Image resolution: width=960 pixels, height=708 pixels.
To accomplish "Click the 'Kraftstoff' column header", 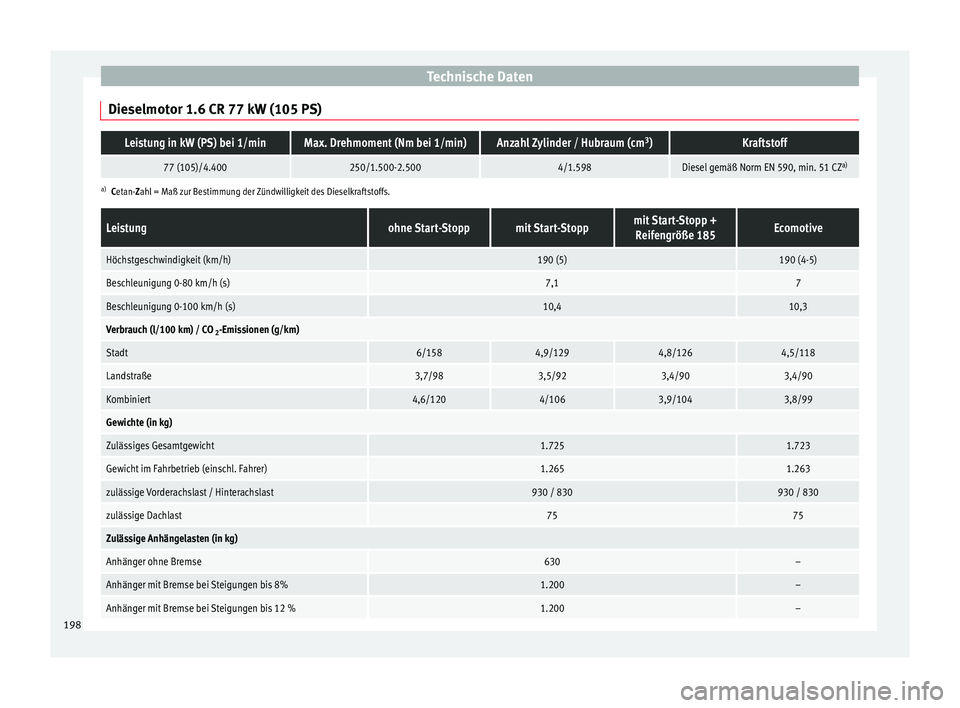I will point(764,143).
